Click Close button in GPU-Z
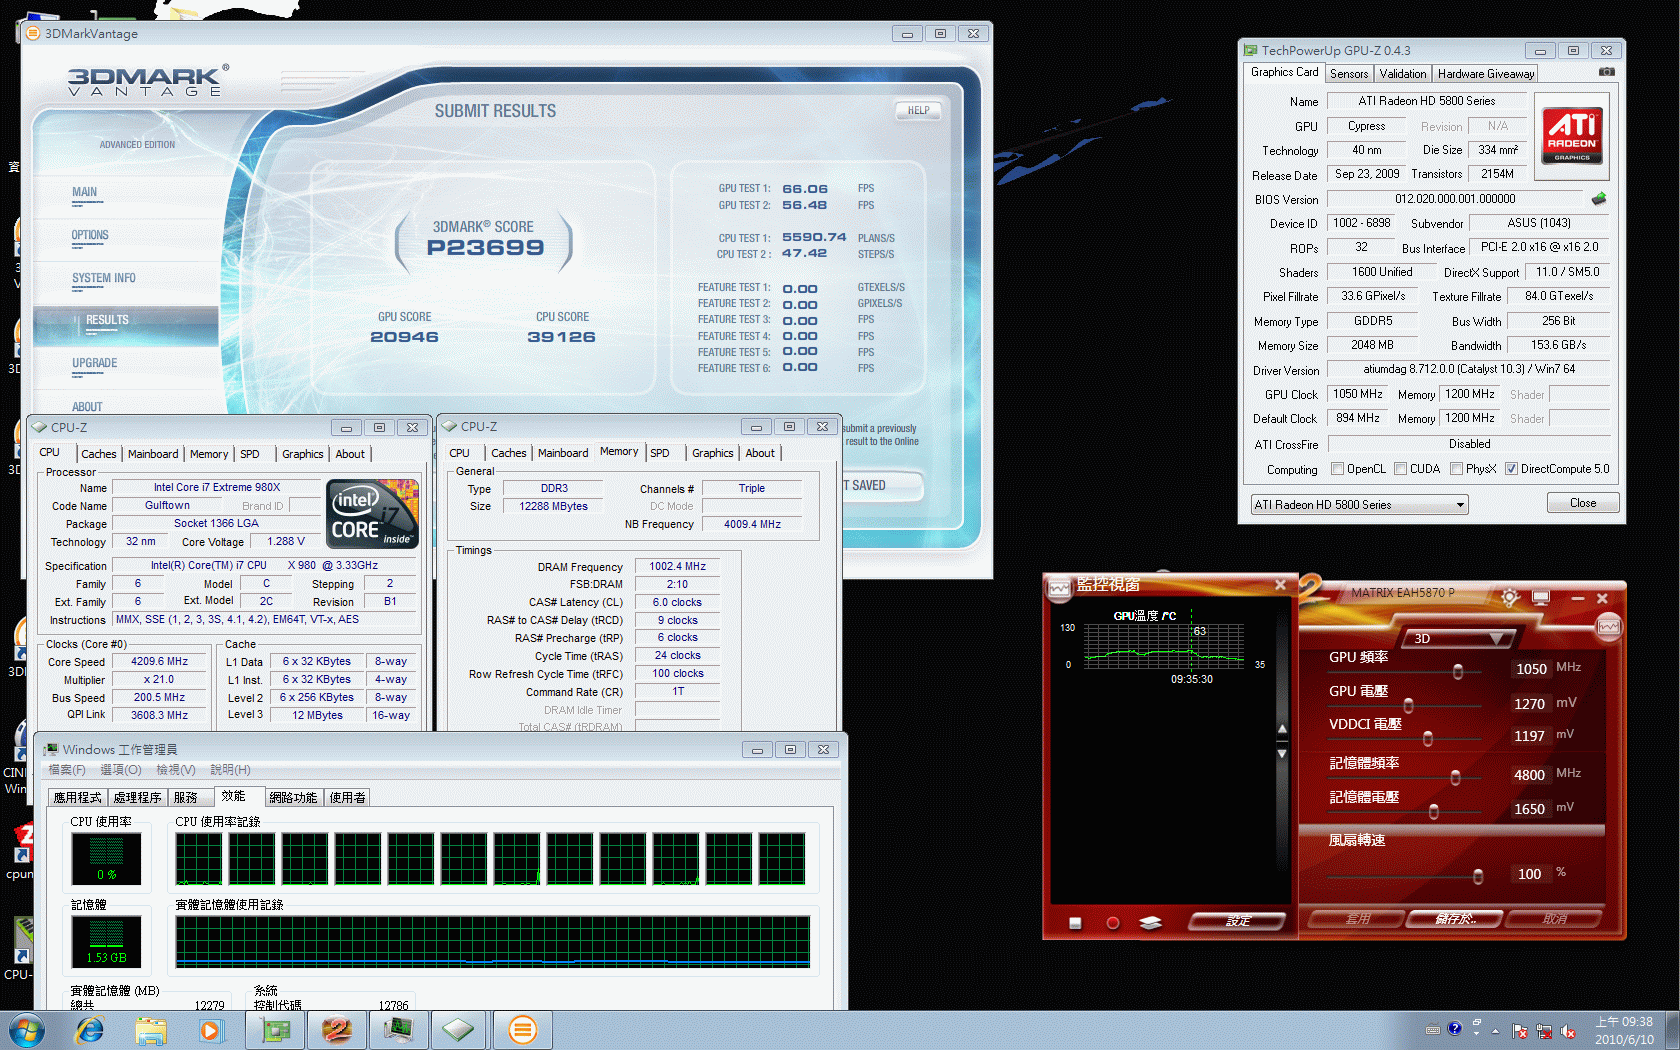This screenshot has width=1680, height=1050. [1583, 503]
